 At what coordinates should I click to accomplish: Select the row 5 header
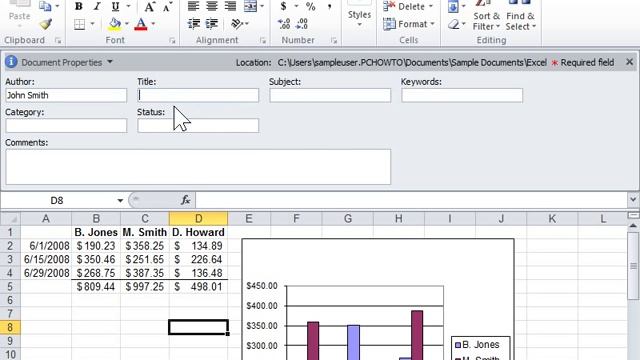(x=10, y=287)
